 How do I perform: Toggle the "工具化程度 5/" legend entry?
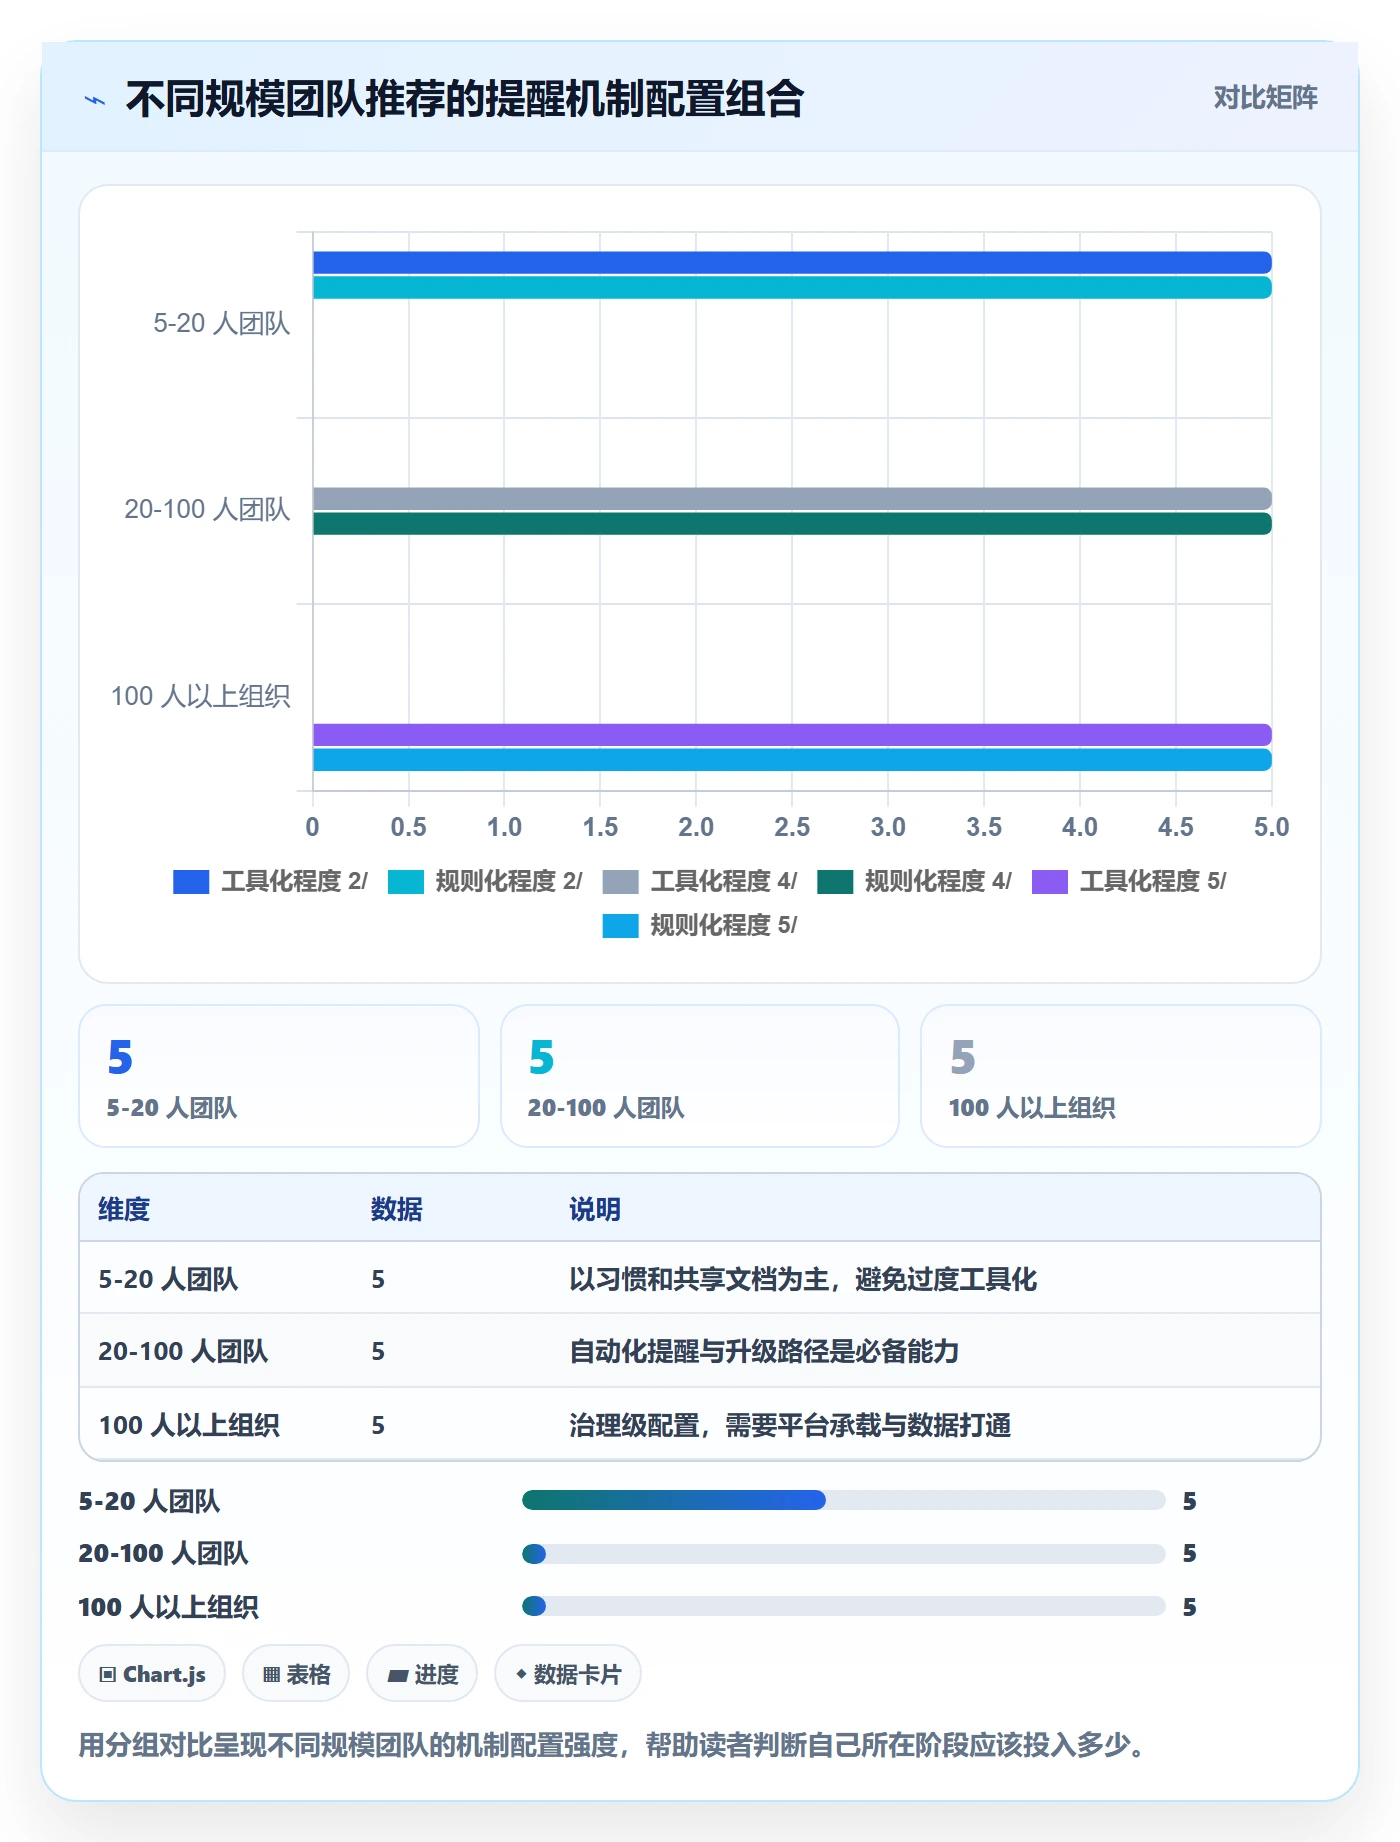click(x=1129, y=881)
